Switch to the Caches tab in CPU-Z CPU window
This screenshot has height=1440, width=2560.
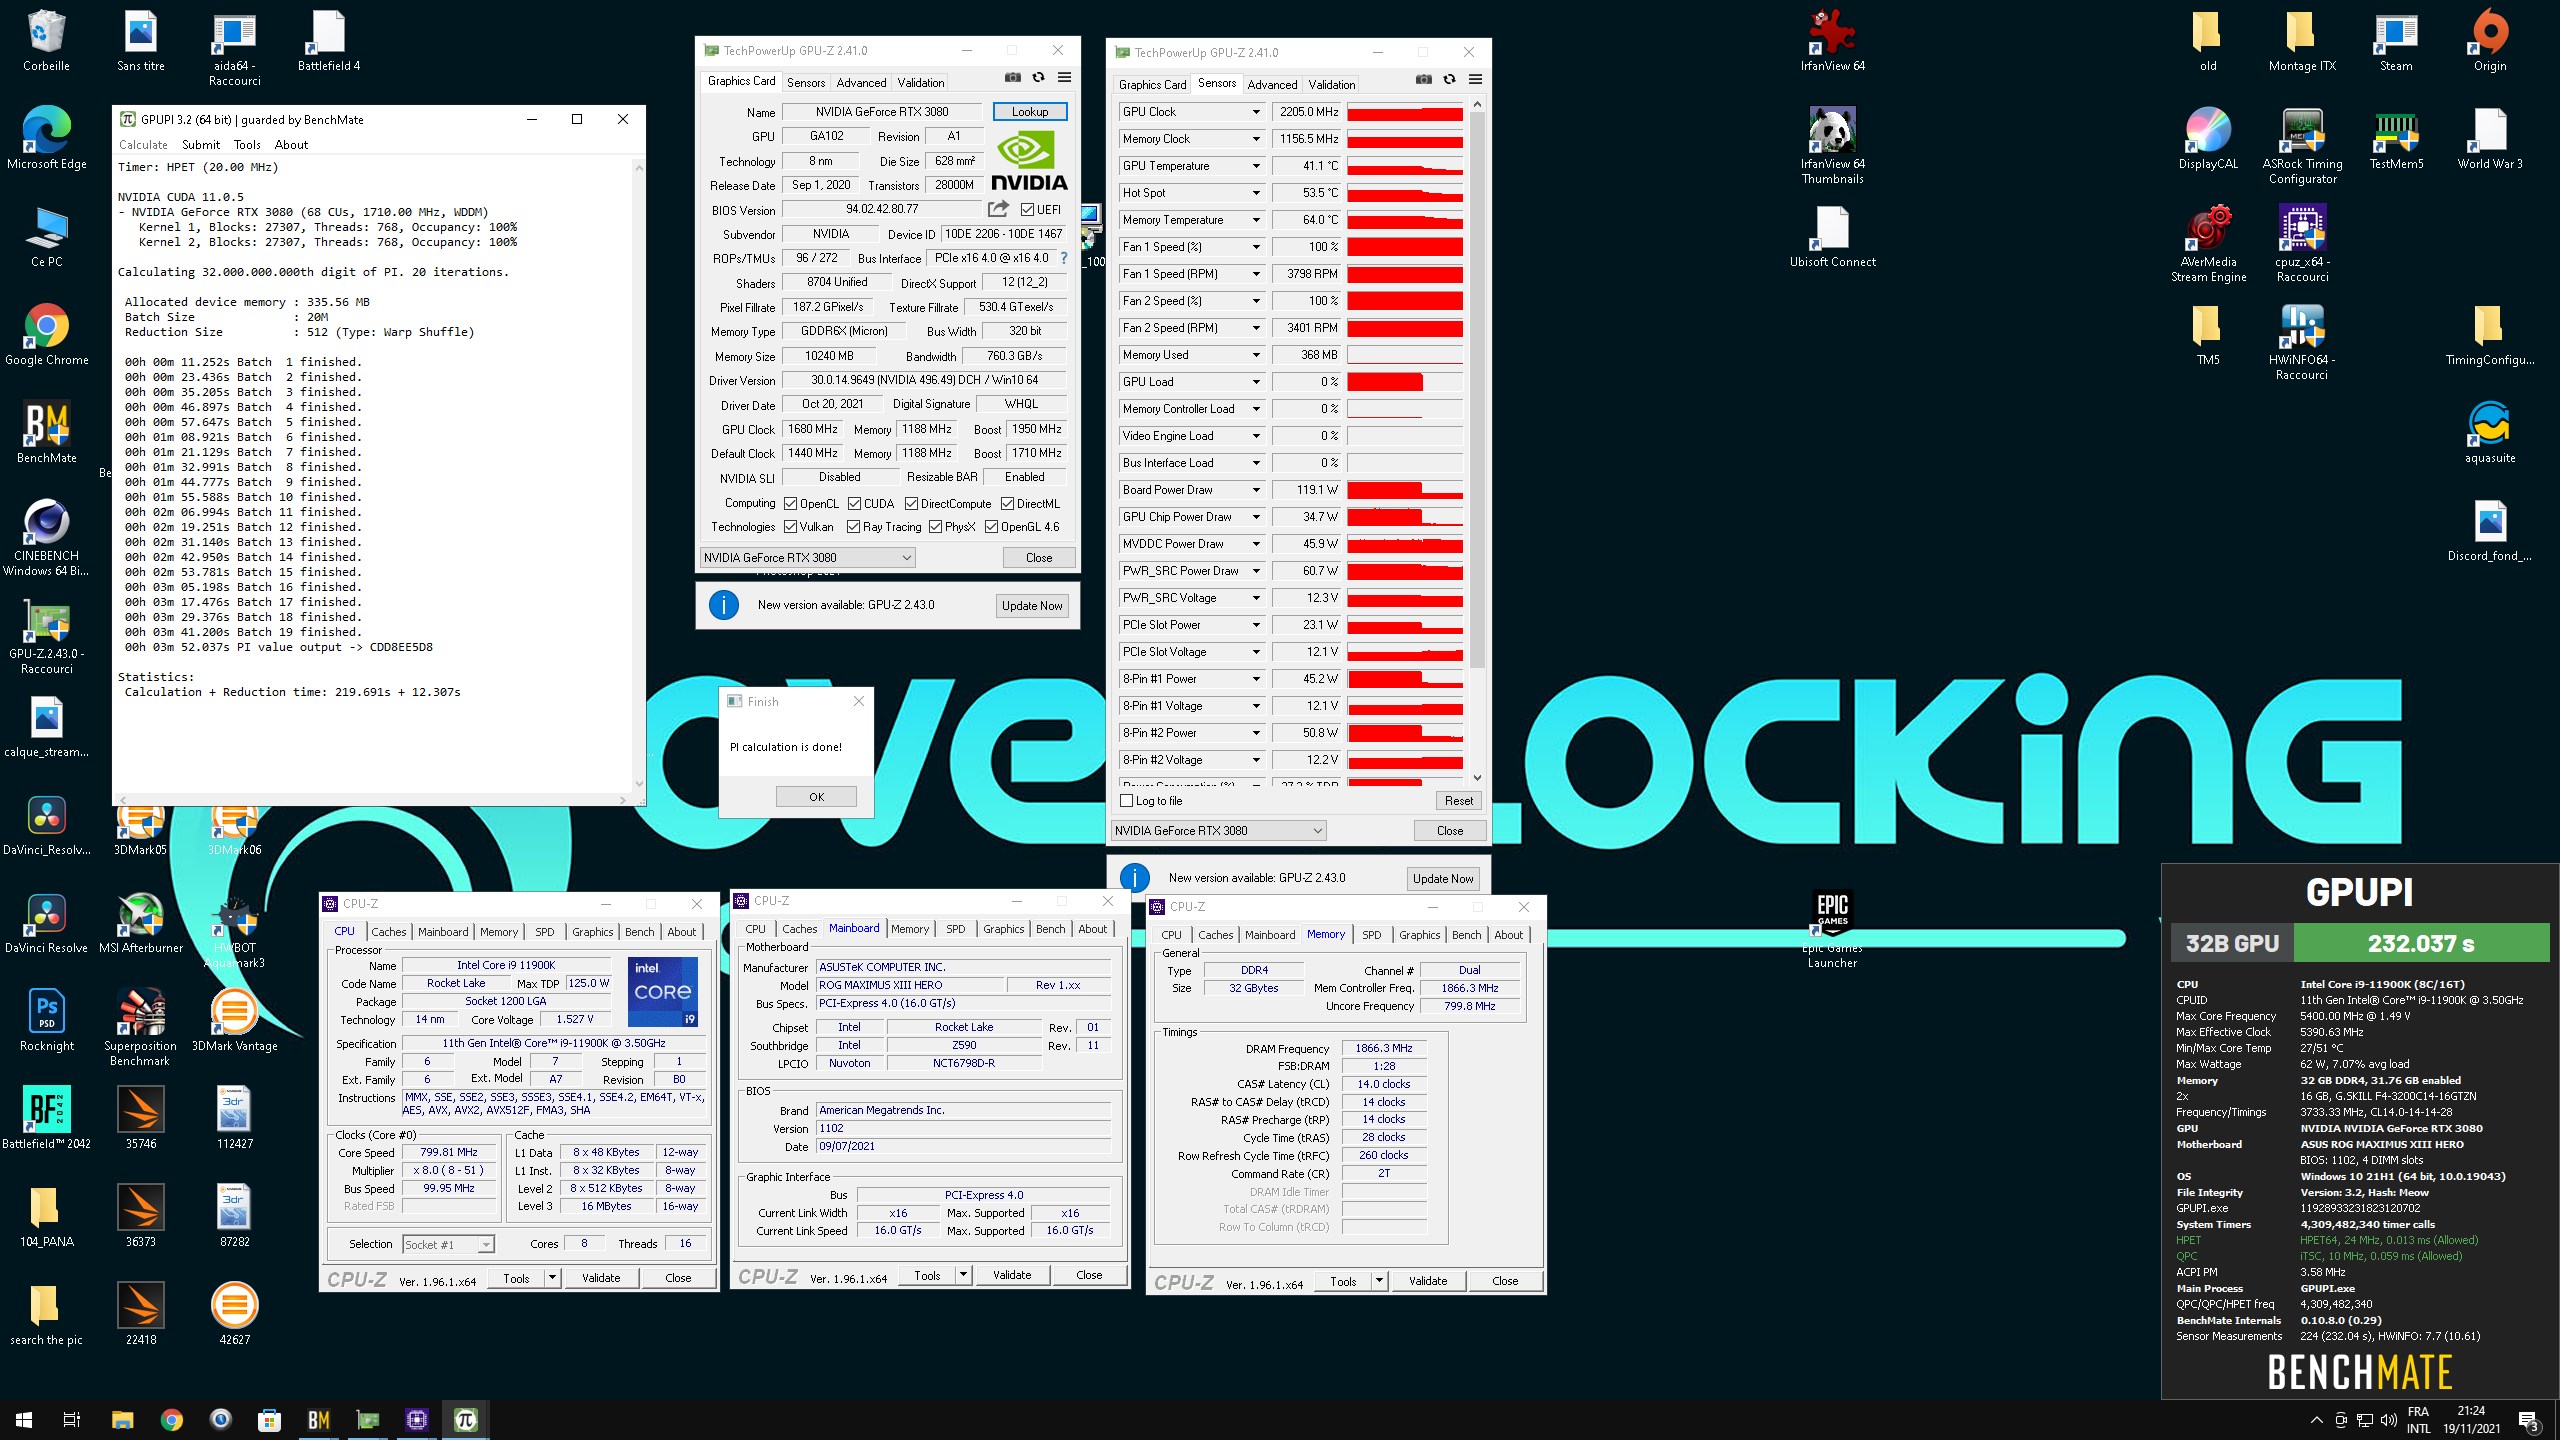point(389,932)
